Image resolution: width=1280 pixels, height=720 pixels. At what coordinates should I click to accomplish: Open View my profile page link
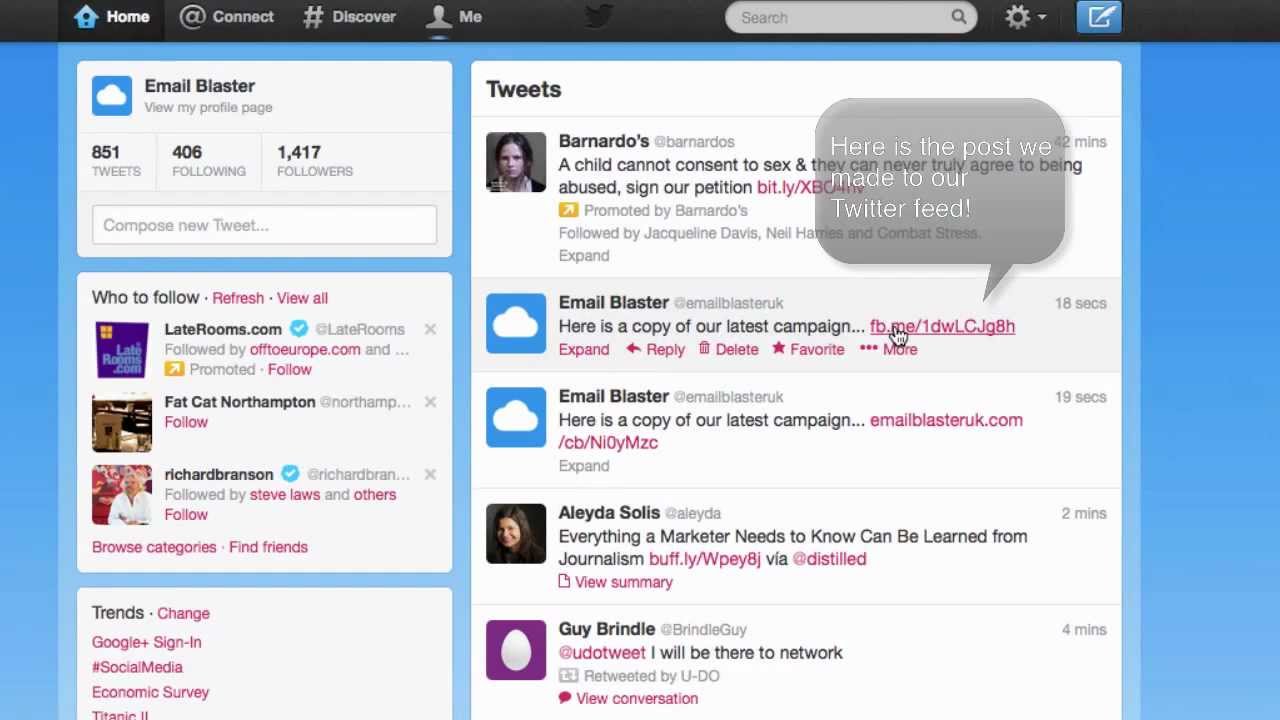(208, 108)
